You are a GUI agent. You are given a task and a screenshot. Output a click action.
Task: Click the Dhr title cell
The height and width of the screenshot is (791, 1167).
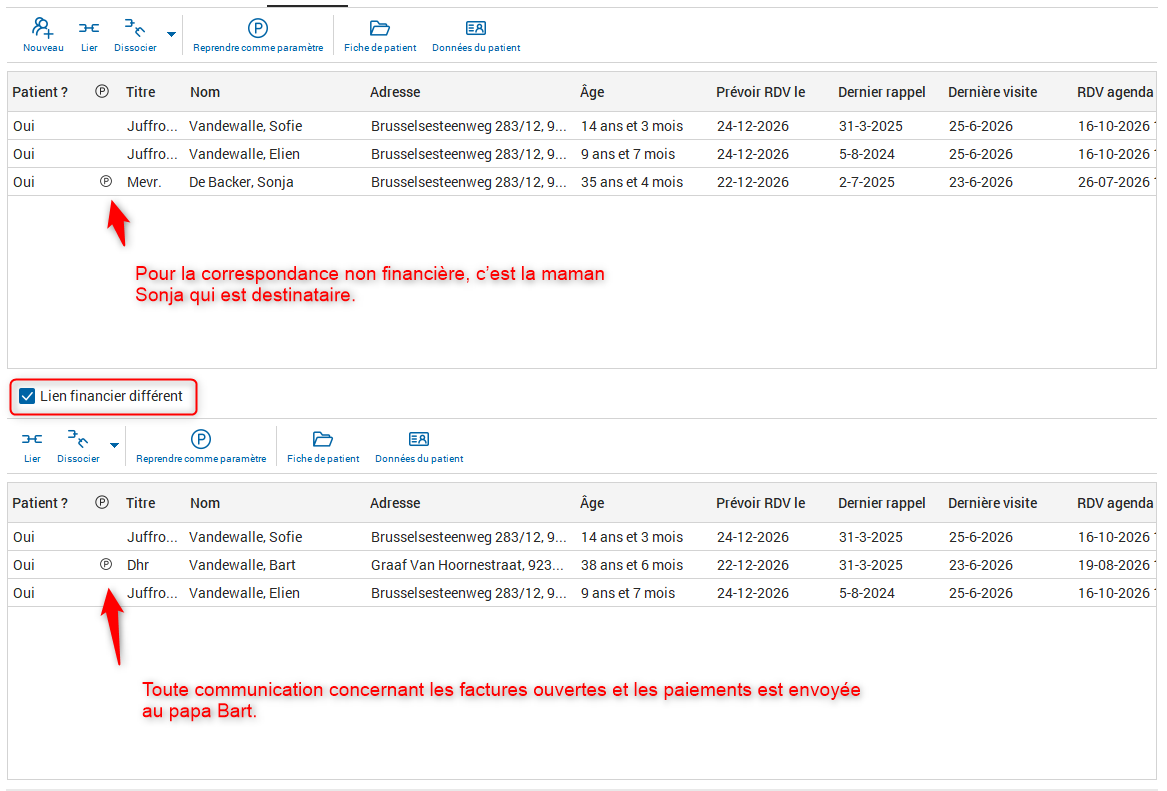138,565
